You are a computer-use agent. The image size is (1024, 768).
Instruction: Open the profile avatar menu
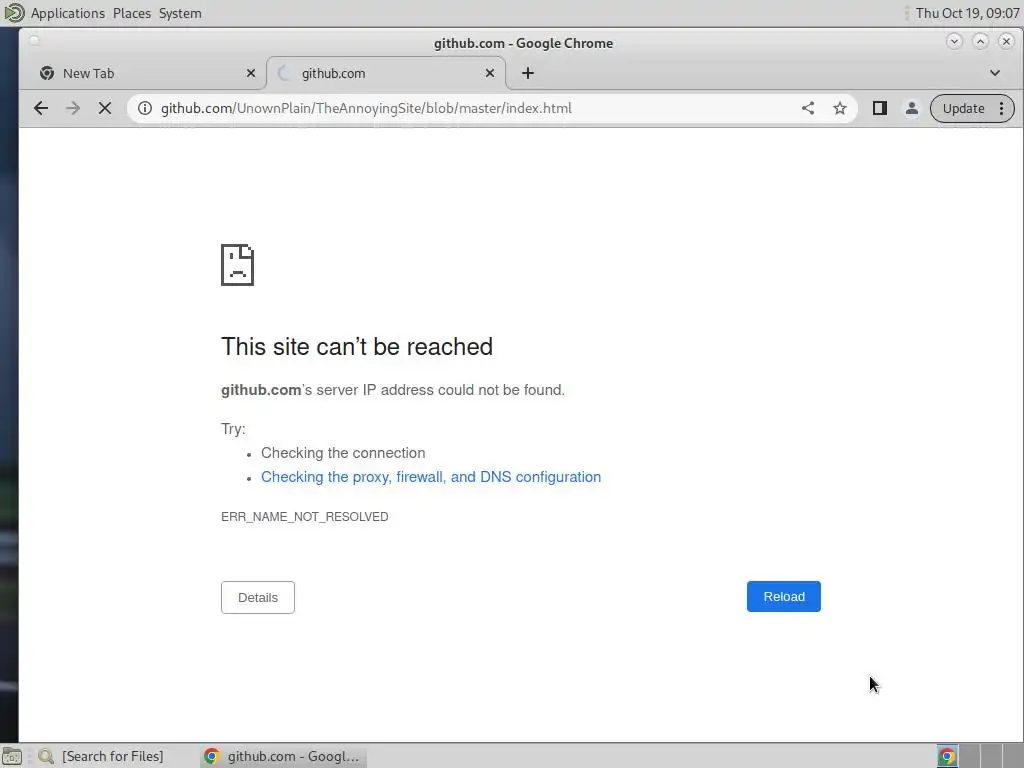[912, 108]
